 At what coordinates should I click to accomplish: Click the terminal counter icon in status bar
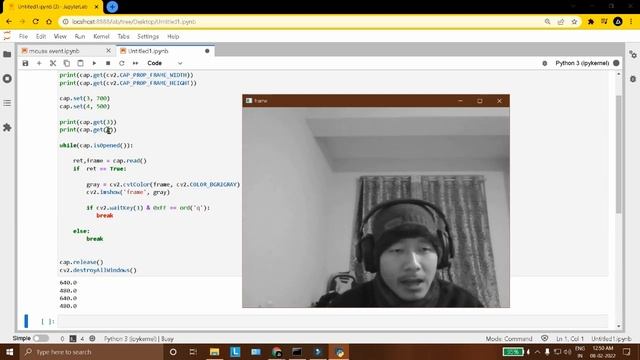[x=73, y=339]
